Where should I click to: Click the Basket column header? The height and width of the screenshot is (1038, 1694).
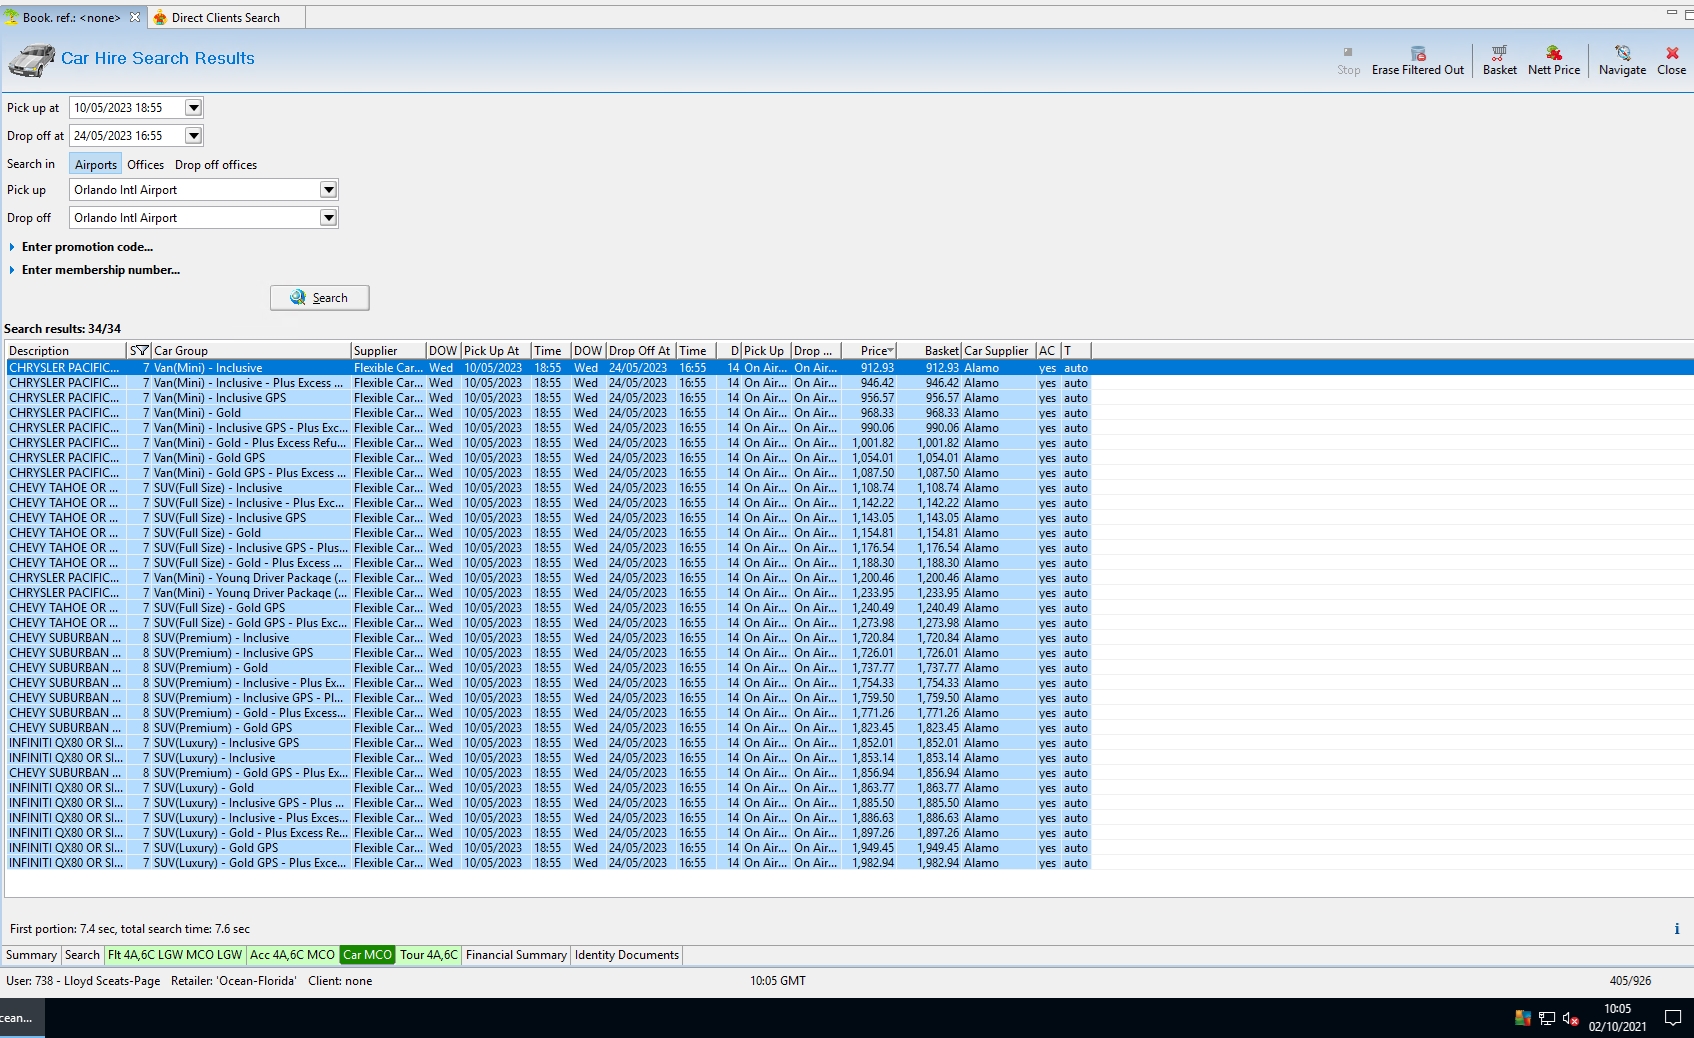coord(929,351)
